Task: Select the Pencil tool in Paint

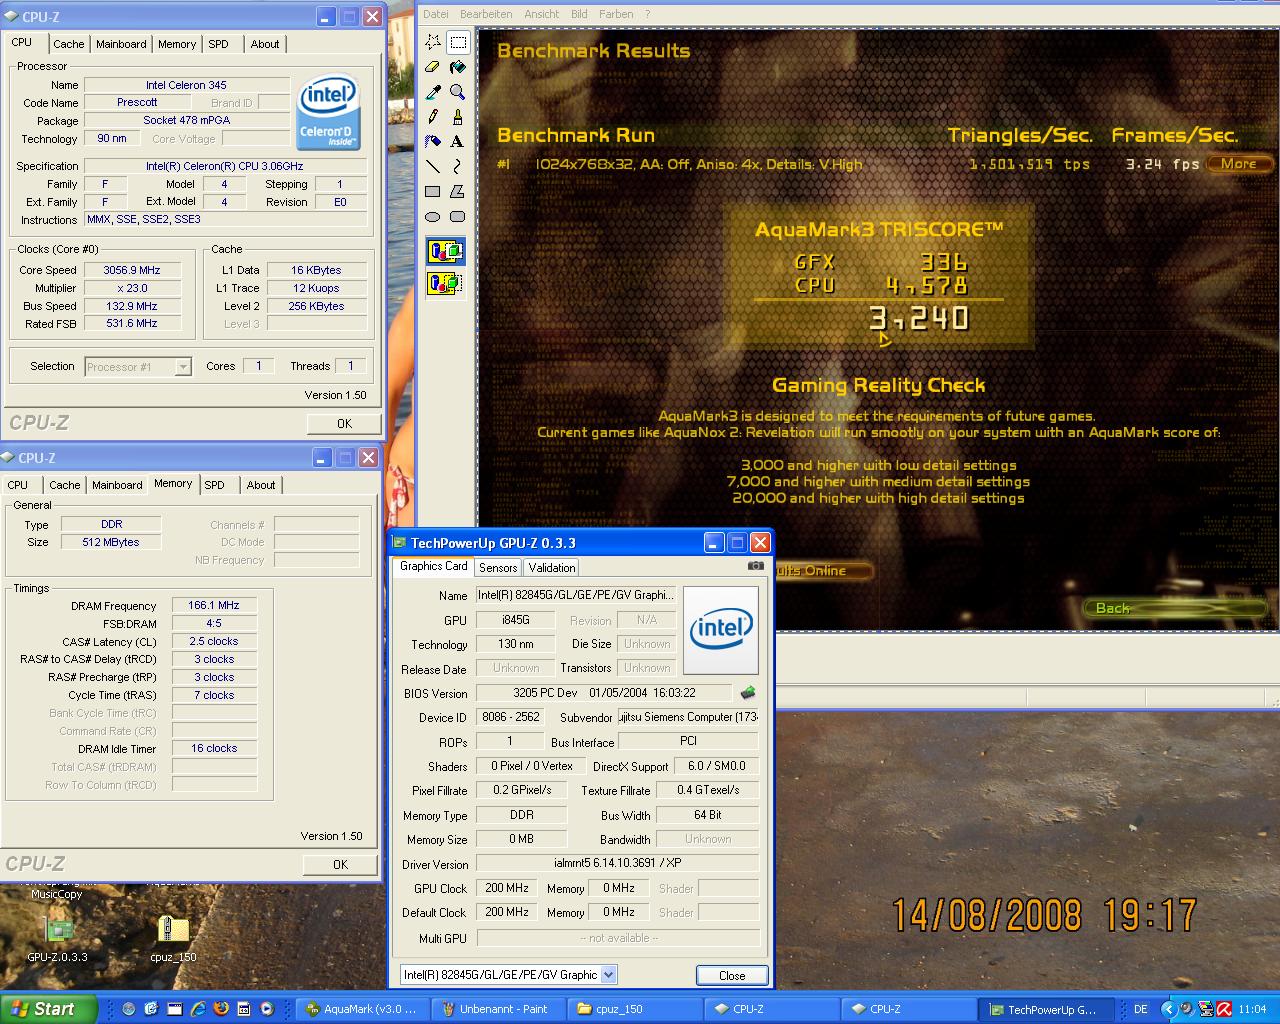Action: tap(433, 117)
